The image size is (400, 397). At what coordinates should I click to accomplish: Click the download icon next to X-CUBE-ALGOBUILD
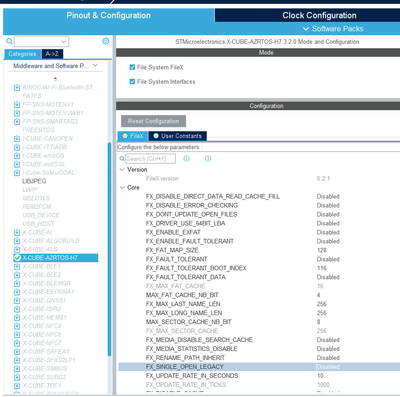click(x=17, y=241)
